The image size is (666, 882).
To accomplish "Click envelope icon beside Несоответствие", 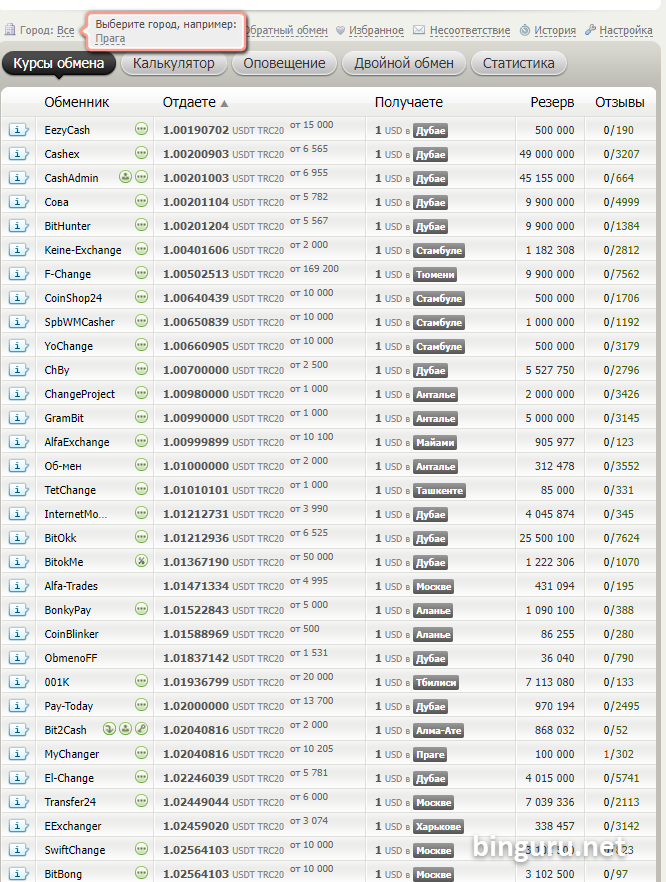I will [419, 30].
